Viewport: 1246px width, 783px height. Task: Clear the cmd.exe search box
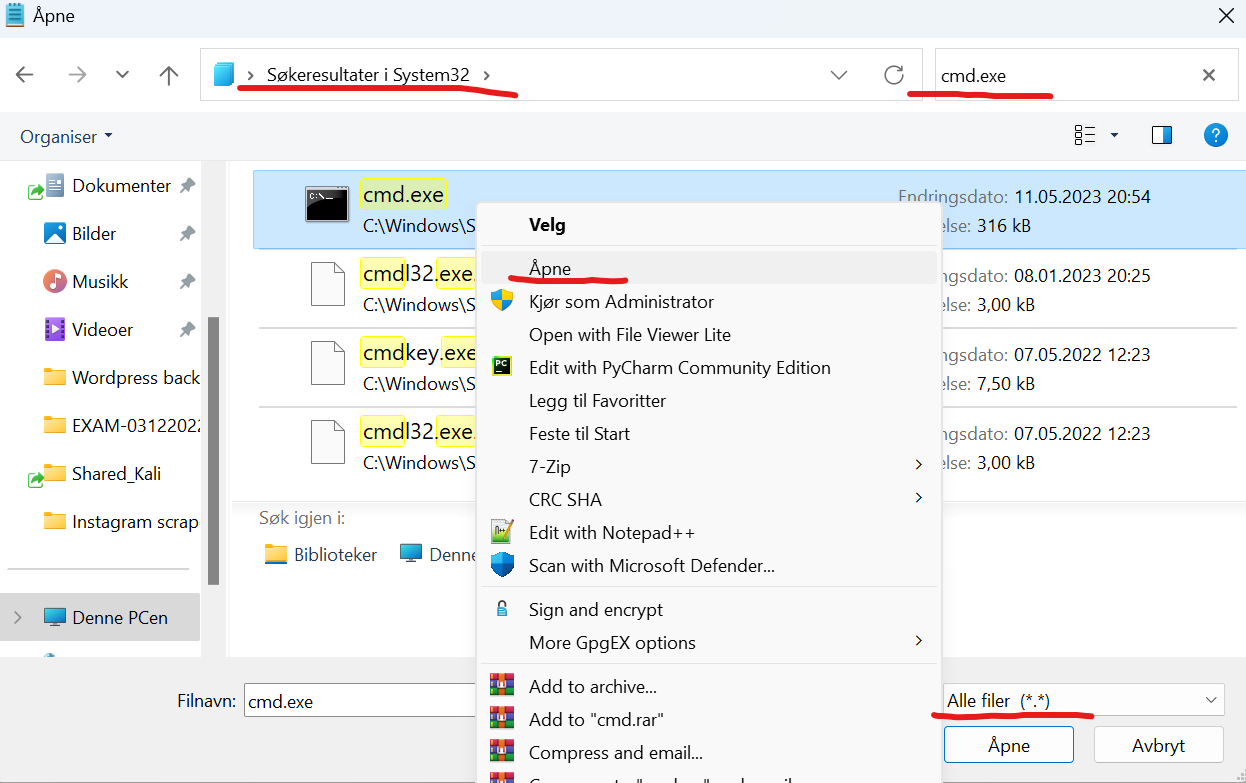[x=1208, y=75]
